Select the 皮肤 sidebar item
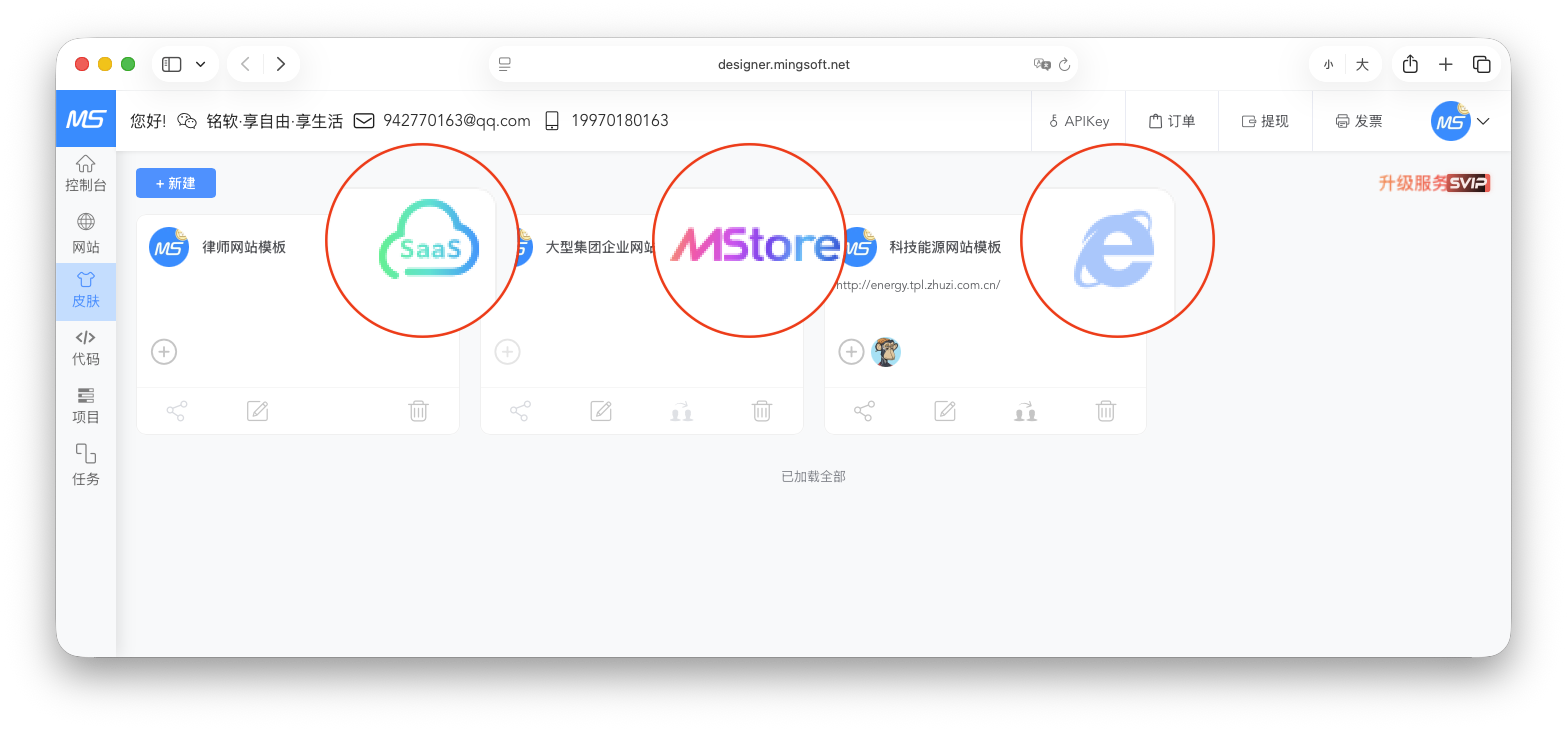This screenshot has height=731, width=1567. (x=86, y=290)
